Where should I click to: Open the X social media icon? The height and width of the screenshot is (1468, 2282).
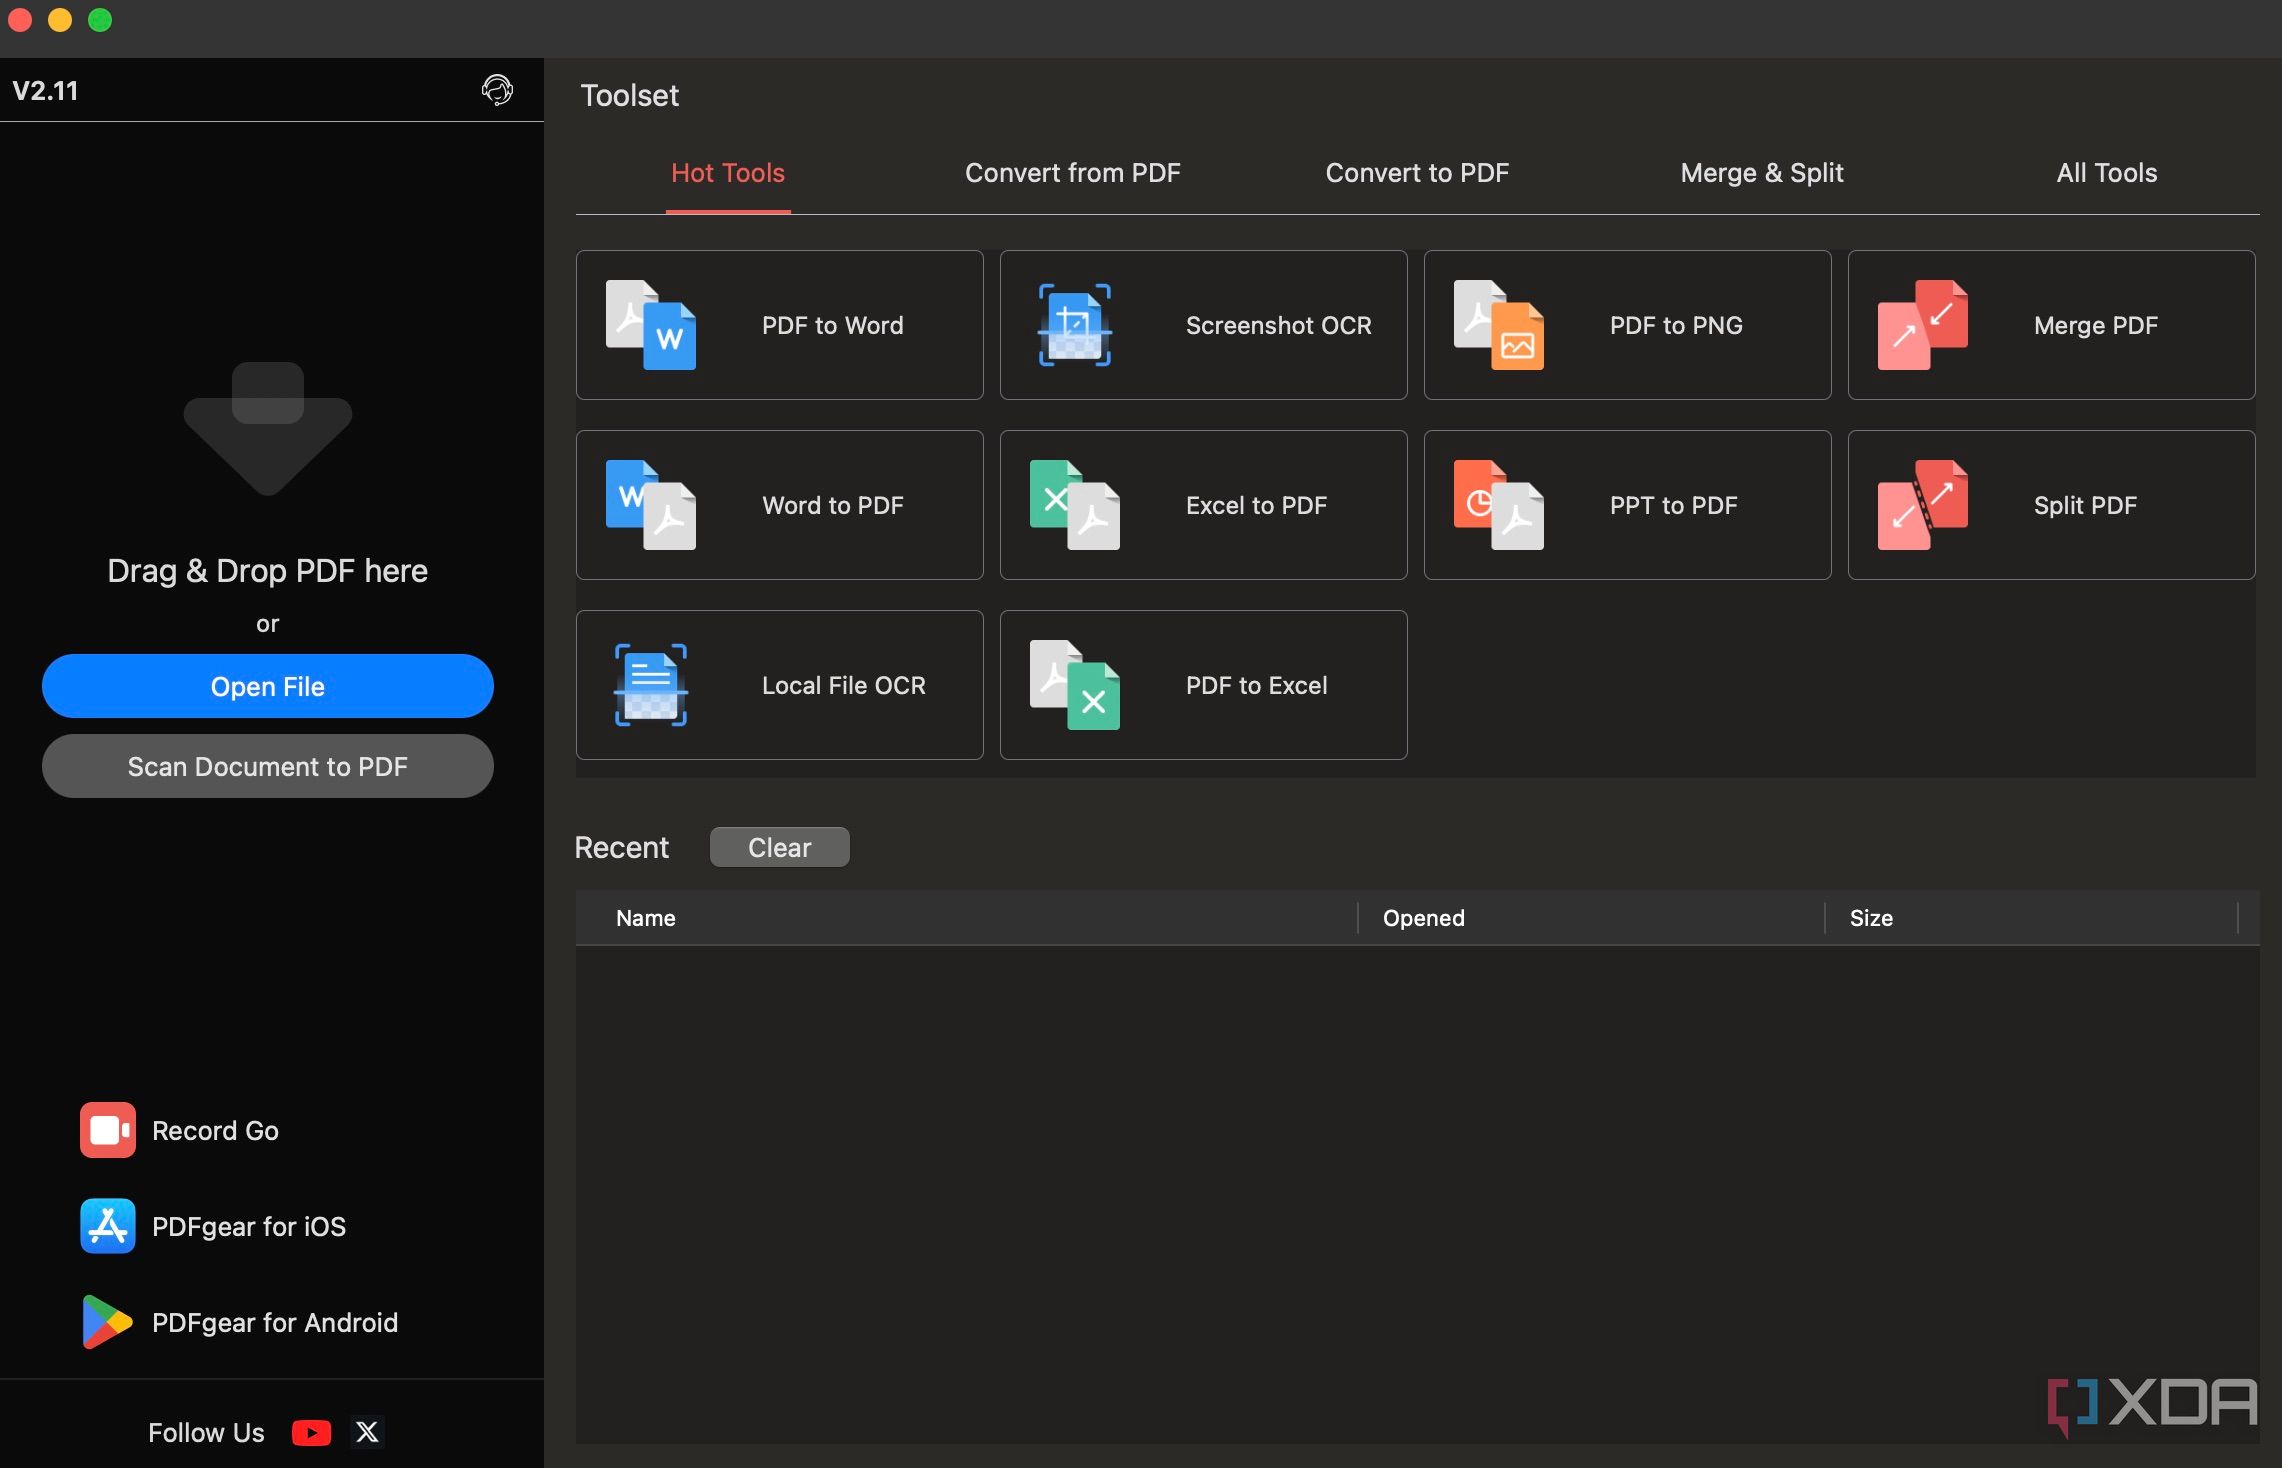367,1433
